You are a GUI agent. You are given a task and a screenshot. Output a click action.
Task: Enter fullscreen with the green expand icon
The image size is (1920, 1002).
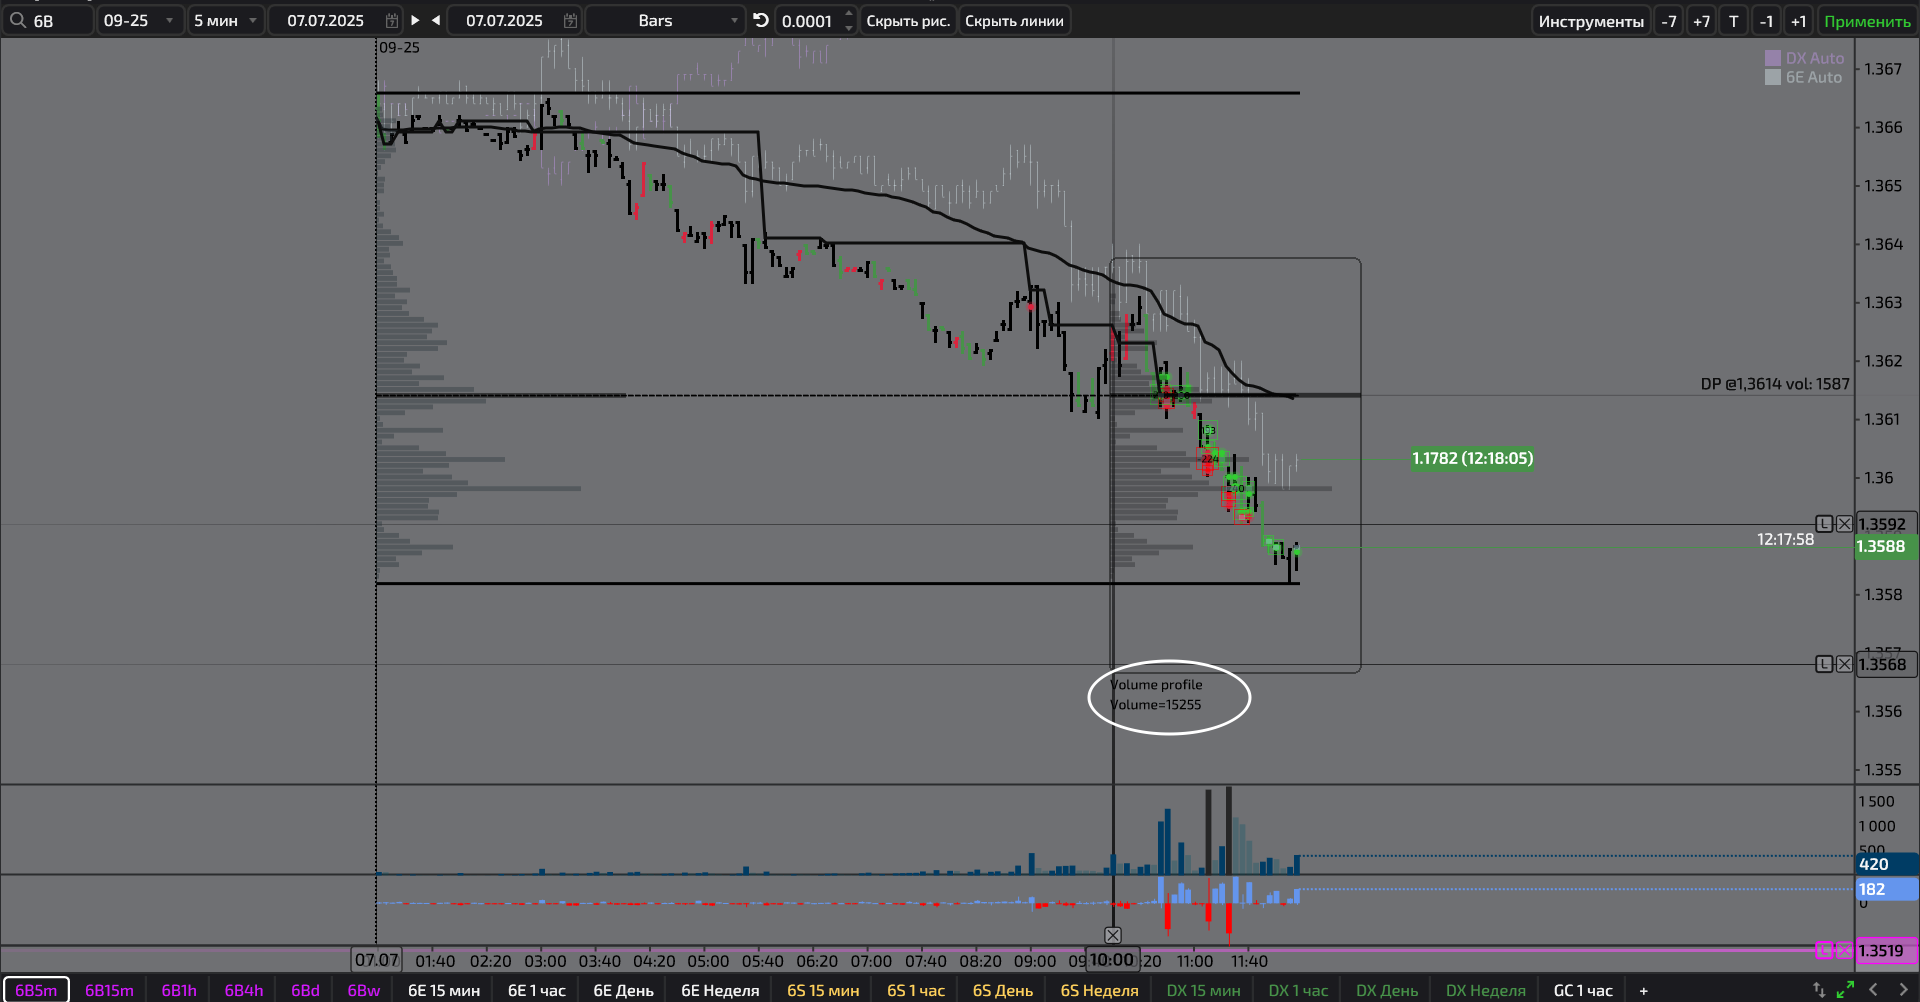(1845, 990)
